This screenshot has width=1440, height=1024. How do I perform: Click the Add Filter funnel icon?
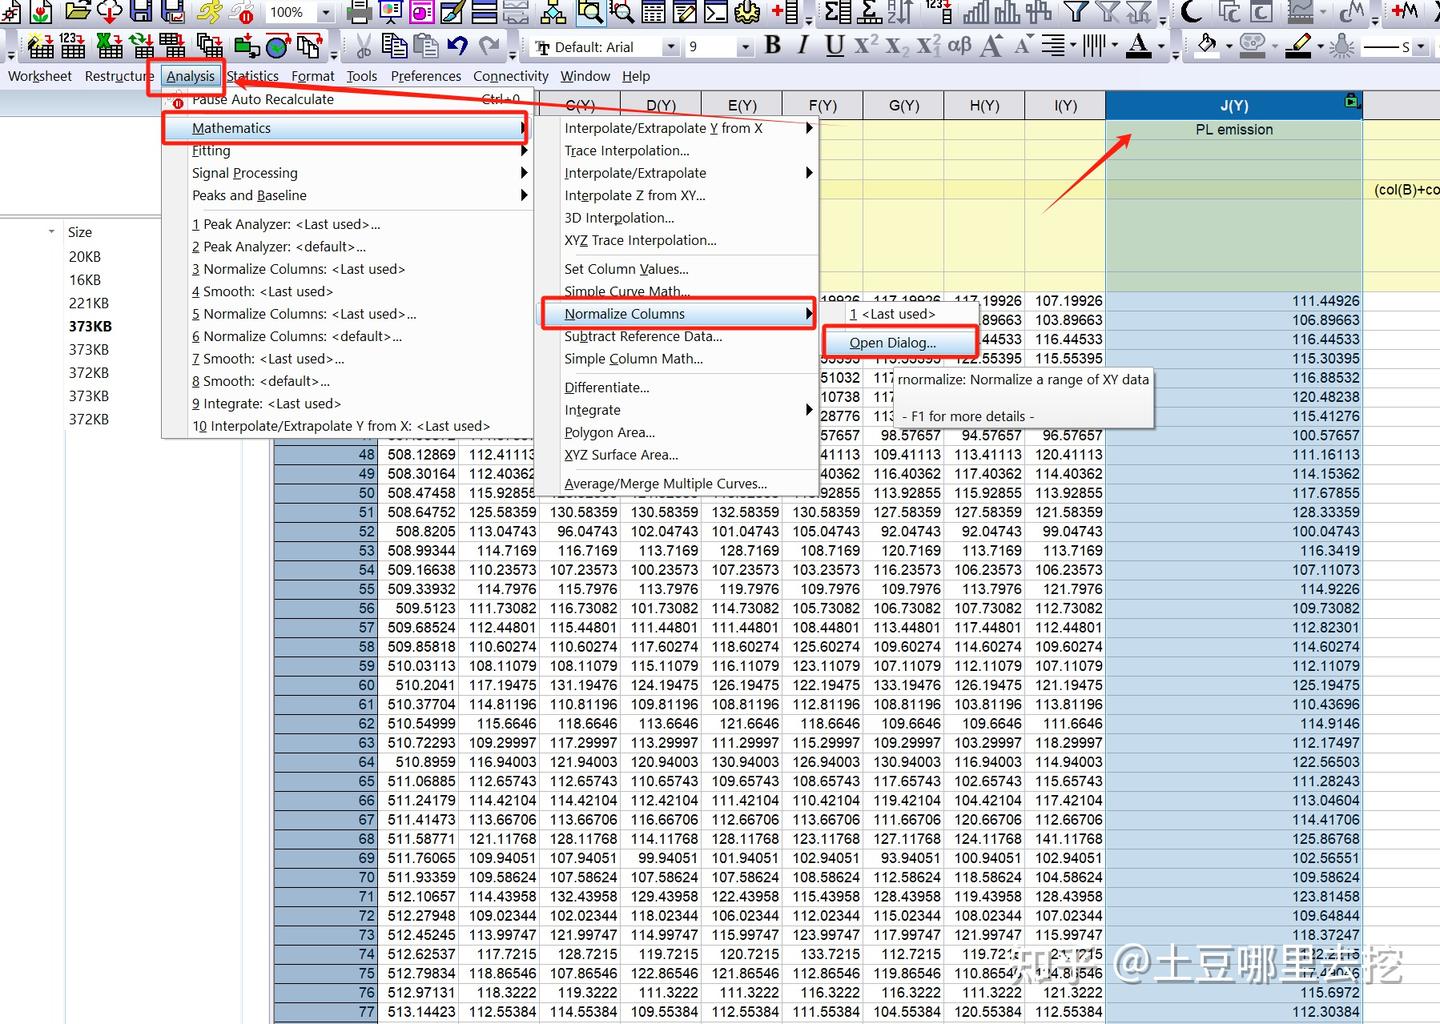point(1075,12)
